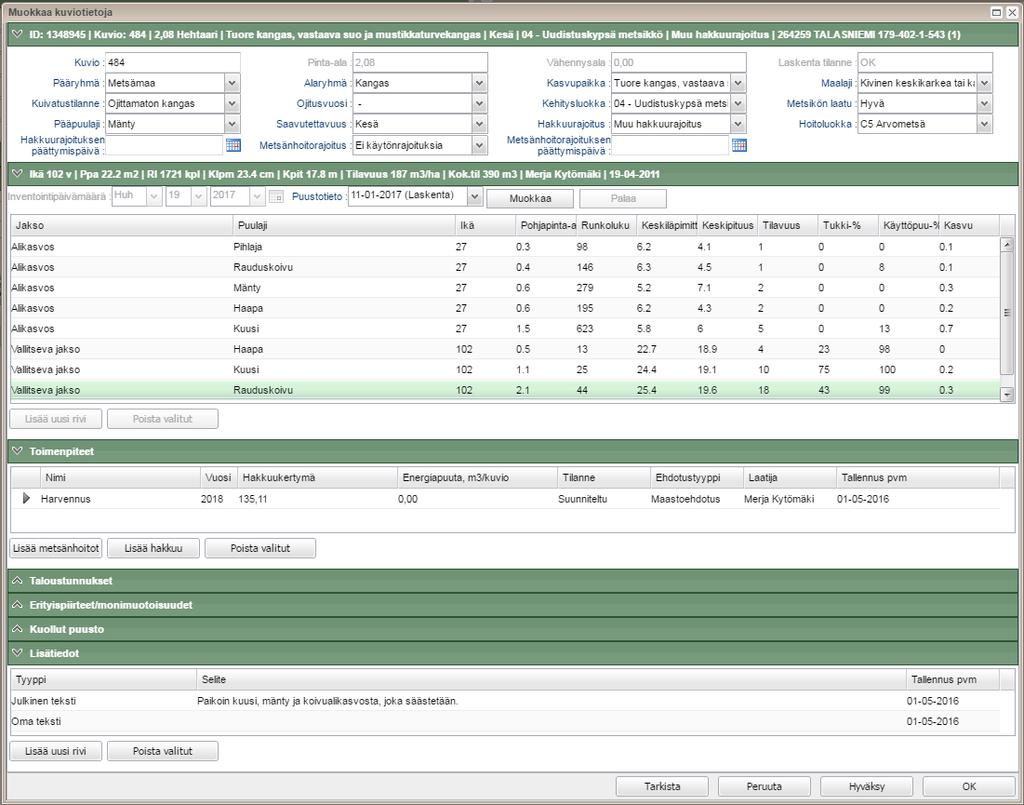This screenshot has width=1024, height=805.
Task: Select the Oma teksti row
Action: point(504,721)
